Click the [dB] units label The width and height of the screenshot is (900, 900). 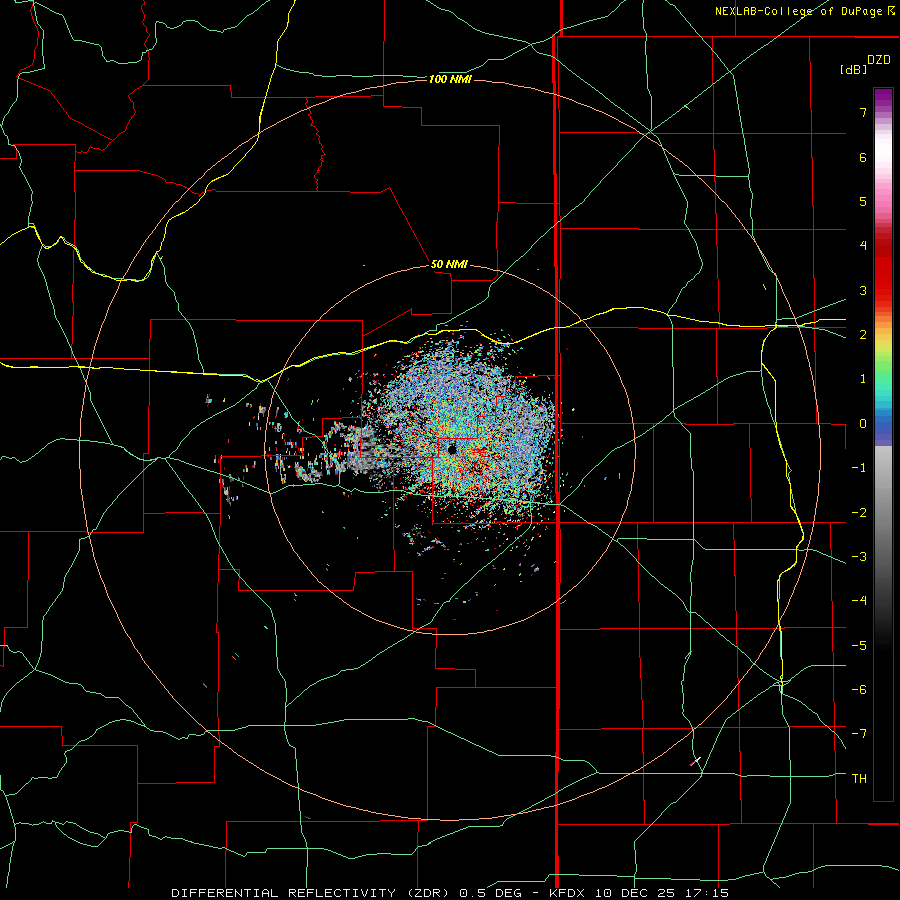[854, 69]
